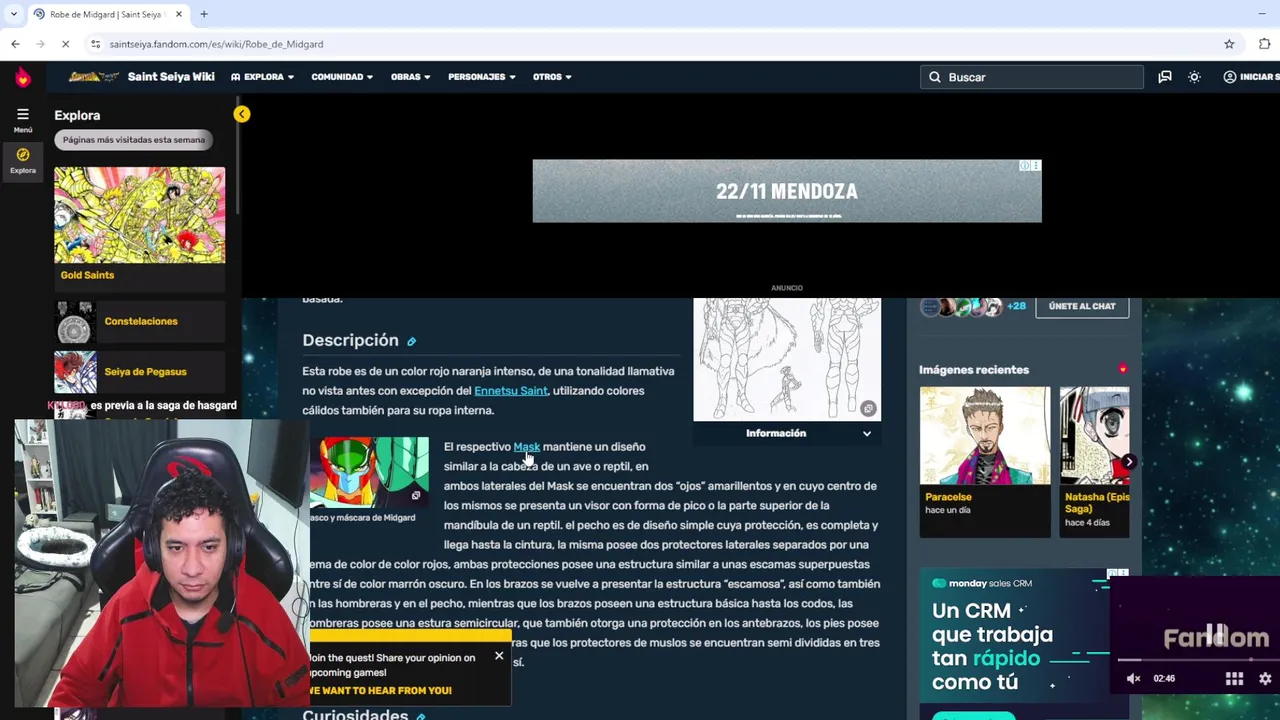The height and width of the screenshot is (720, 1280).
Task: Select 'Páginas más visitadas esta semana' pill
Action: pyautogui.click(x=133, y=140)
